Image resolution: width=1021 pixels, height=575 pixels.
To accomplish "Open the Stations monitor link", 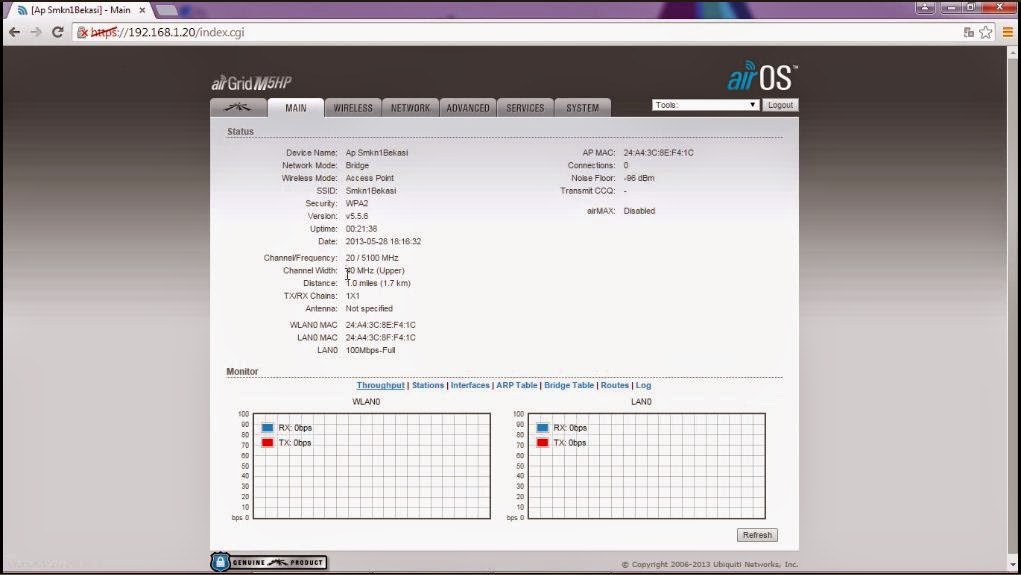I will click(x=428, y=386).
